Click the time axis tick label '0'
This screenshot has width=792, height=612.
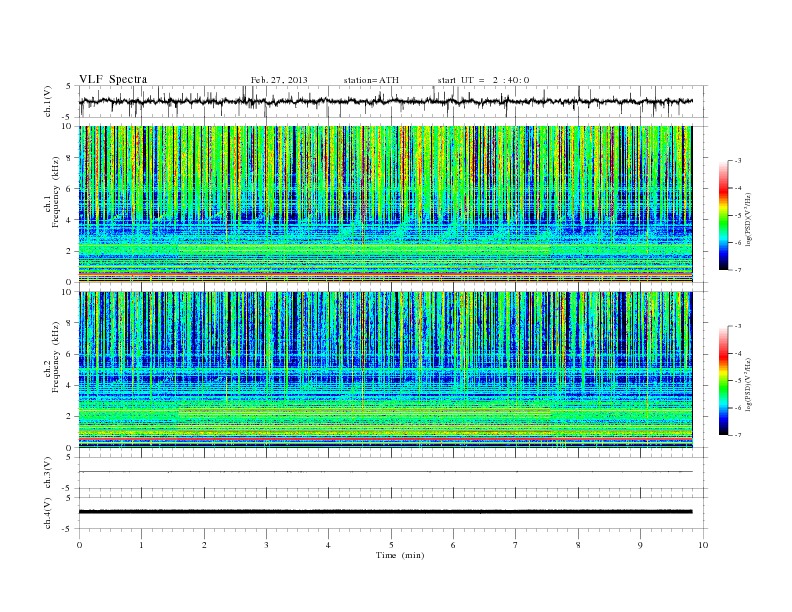click(79, 545)
